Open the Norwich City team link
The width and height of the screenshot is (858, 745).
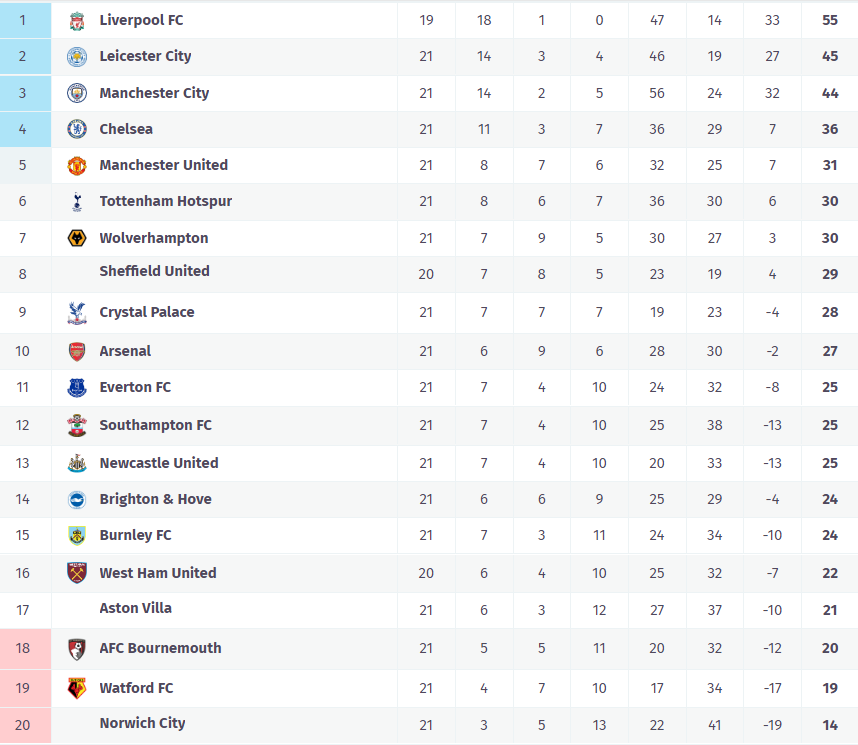coord(142,723)
